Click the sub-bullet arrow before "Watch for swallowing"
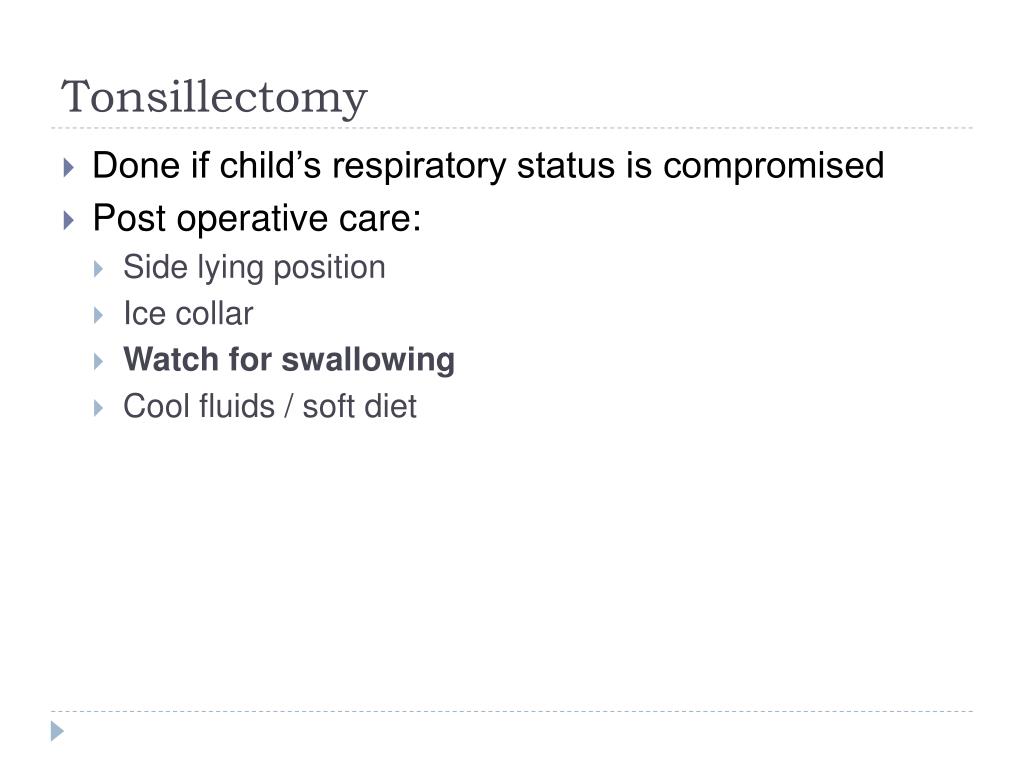This screenshot has height=768, width=1024. coord(99,361)
